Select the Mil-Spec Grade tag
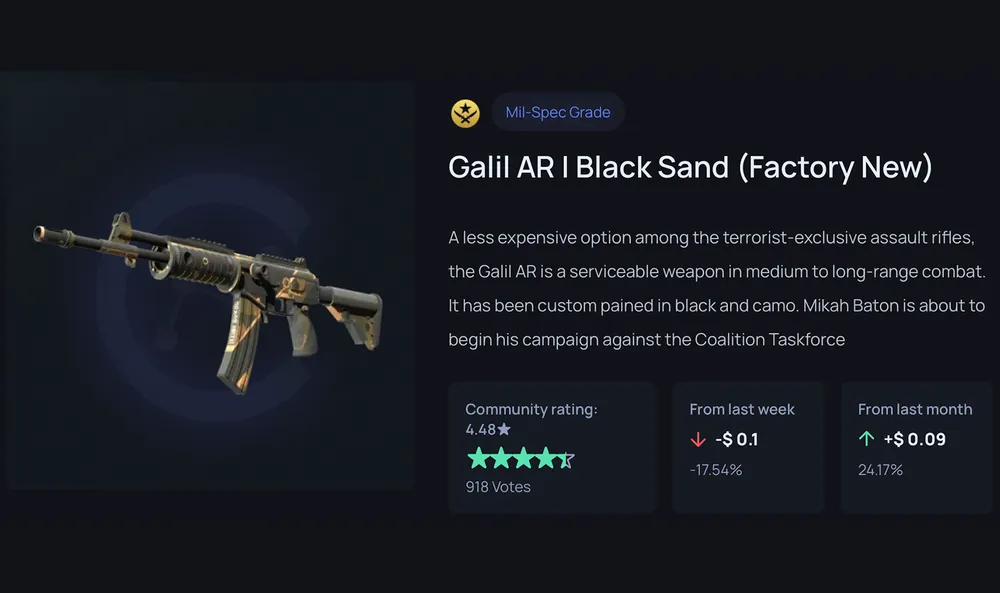The height and width of the screenshot is (593, 1000). (557, 112)
